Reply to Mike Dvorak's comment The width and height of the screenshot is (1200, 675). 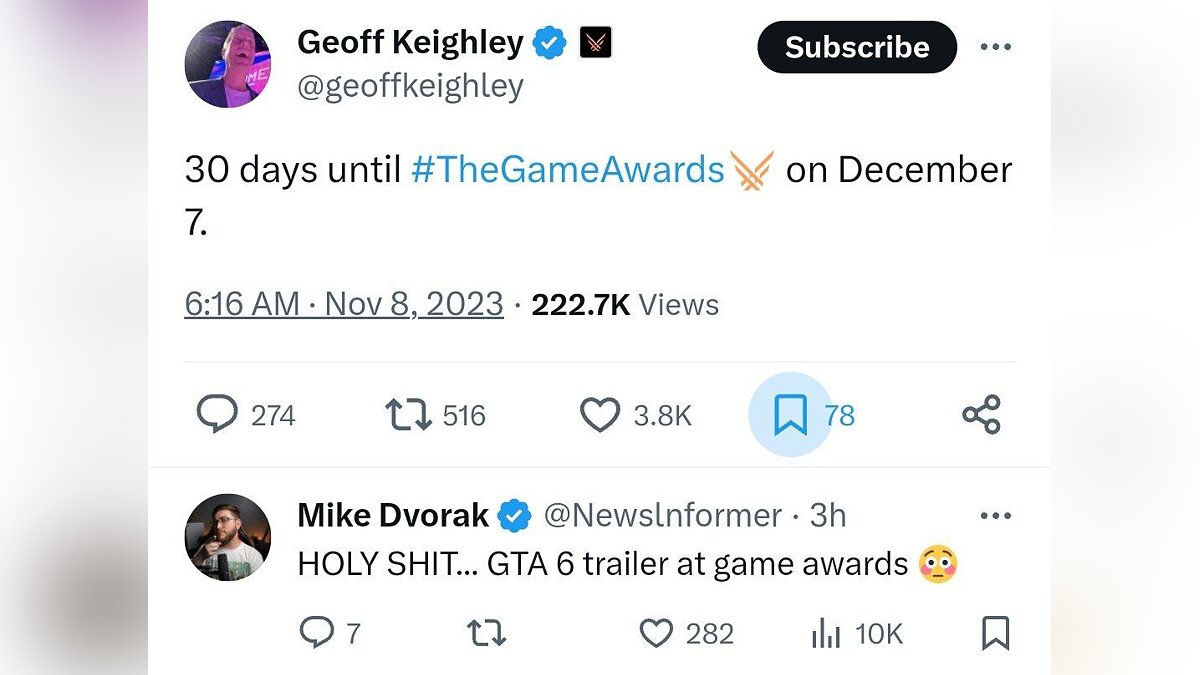click(x=316, y=633)
